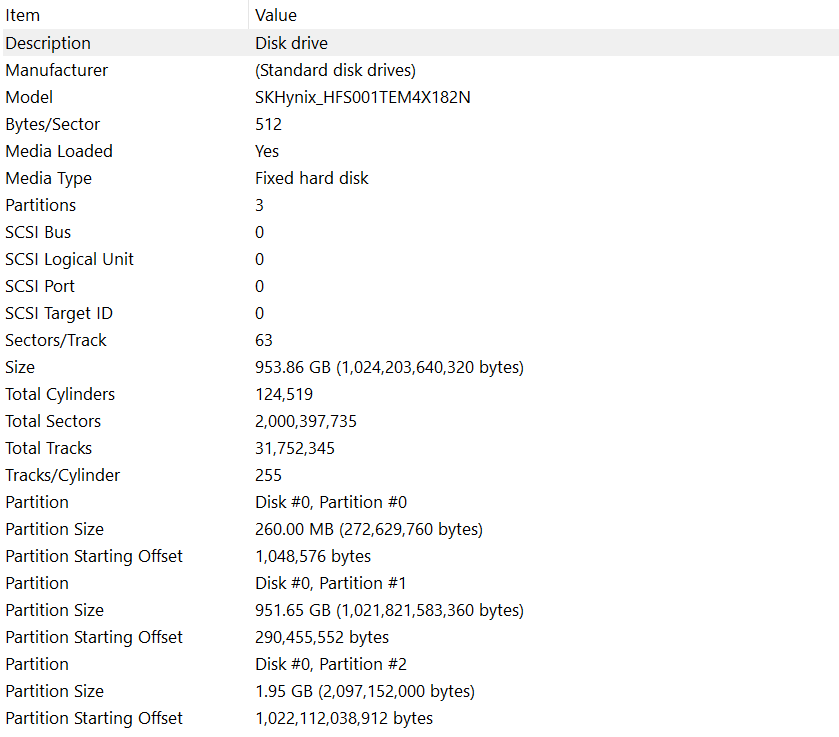Select the Partitions count row

[x=41, y=205]
